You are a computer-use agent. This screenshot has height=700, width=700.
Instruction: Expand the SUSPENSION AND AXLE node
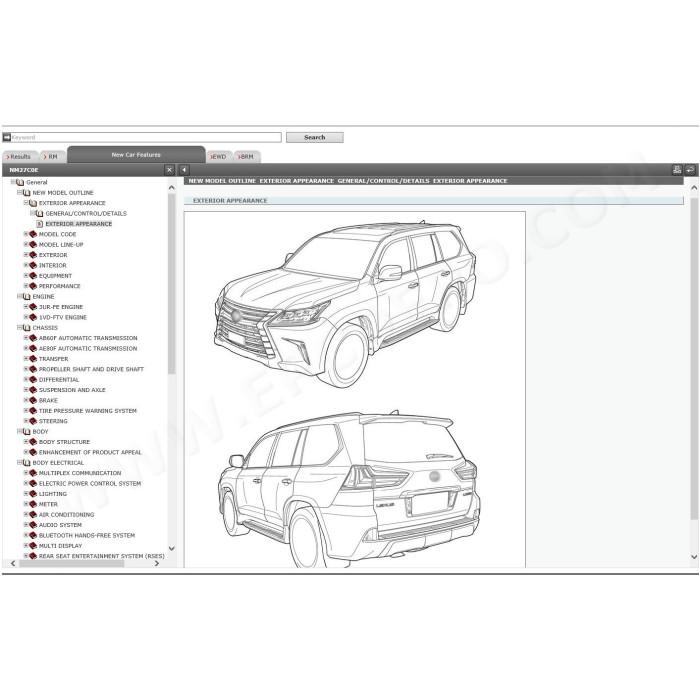point(26,390)
